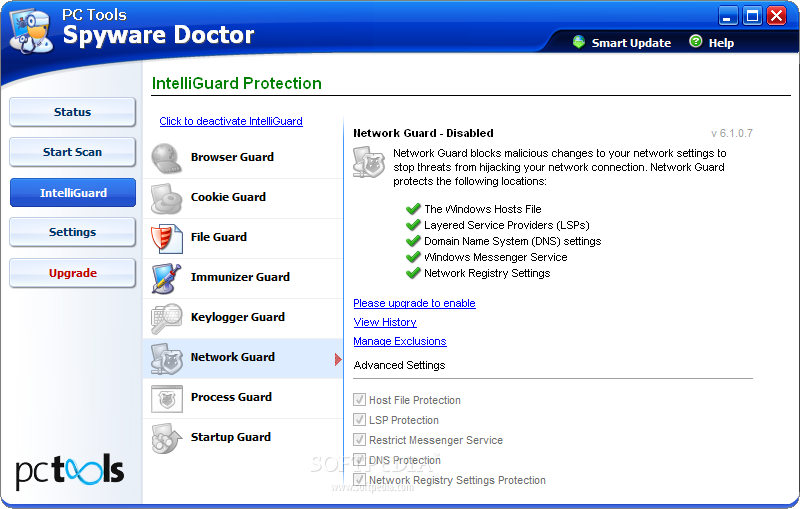Click the Smart Update text button
The image size is (800, 509).
pos(631,43)
